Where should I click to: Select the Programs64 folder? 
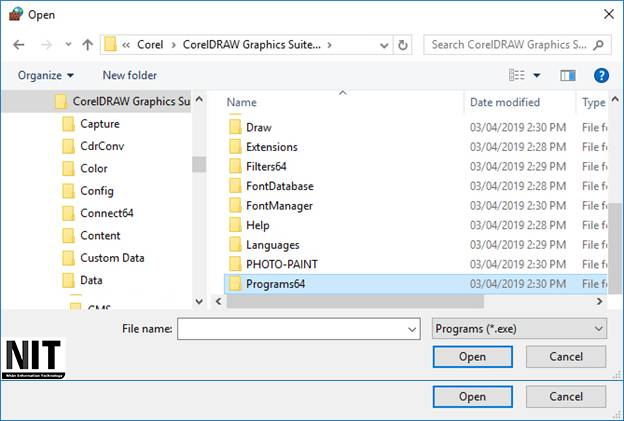415,284
